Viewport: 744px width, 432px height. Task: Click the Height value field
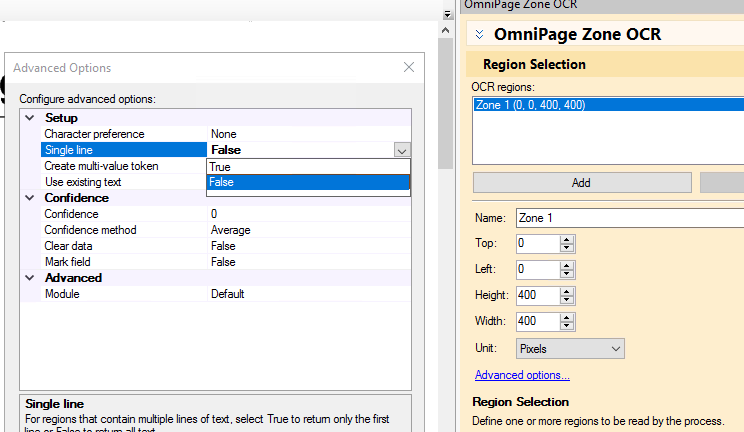(x=538, y=295)
